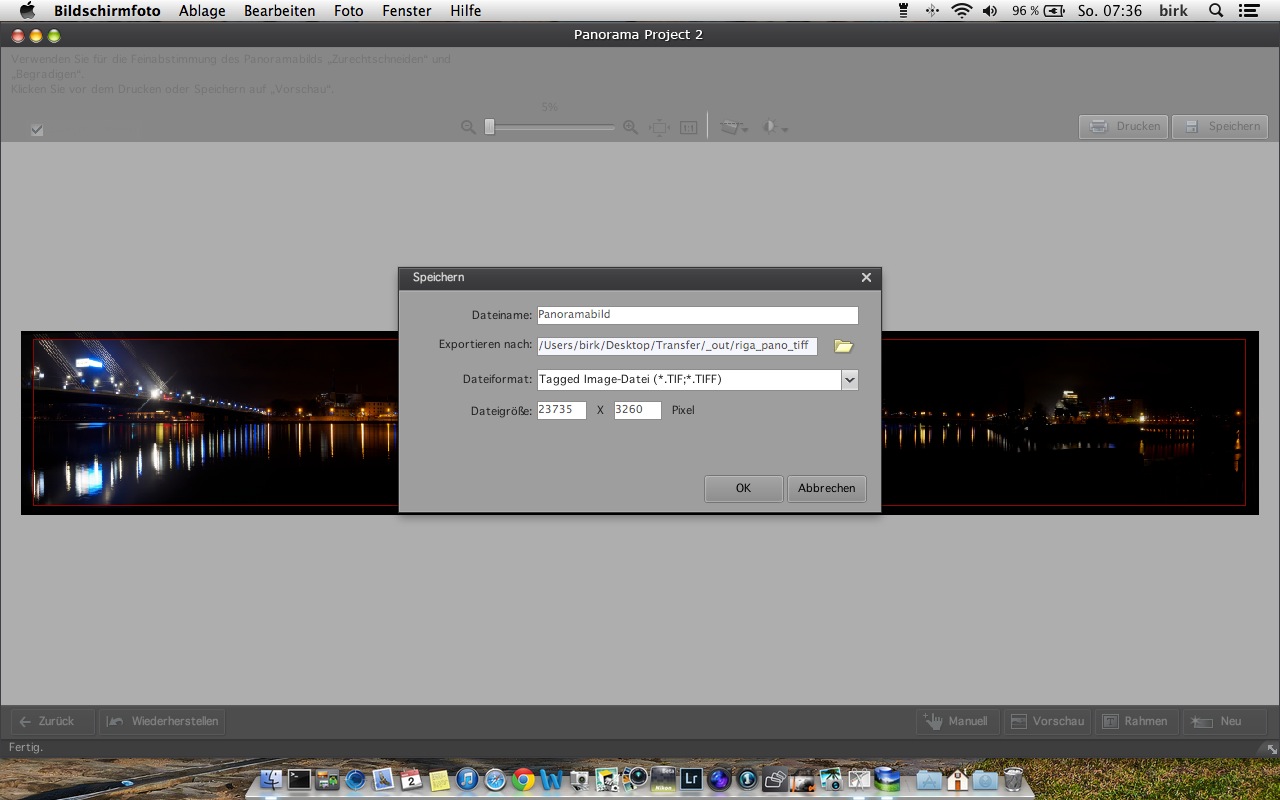The width and height of the screenshot is (1280, 800).
Task: Cancel saving via Abbrechen button
Action: click(x=826, y=488)
